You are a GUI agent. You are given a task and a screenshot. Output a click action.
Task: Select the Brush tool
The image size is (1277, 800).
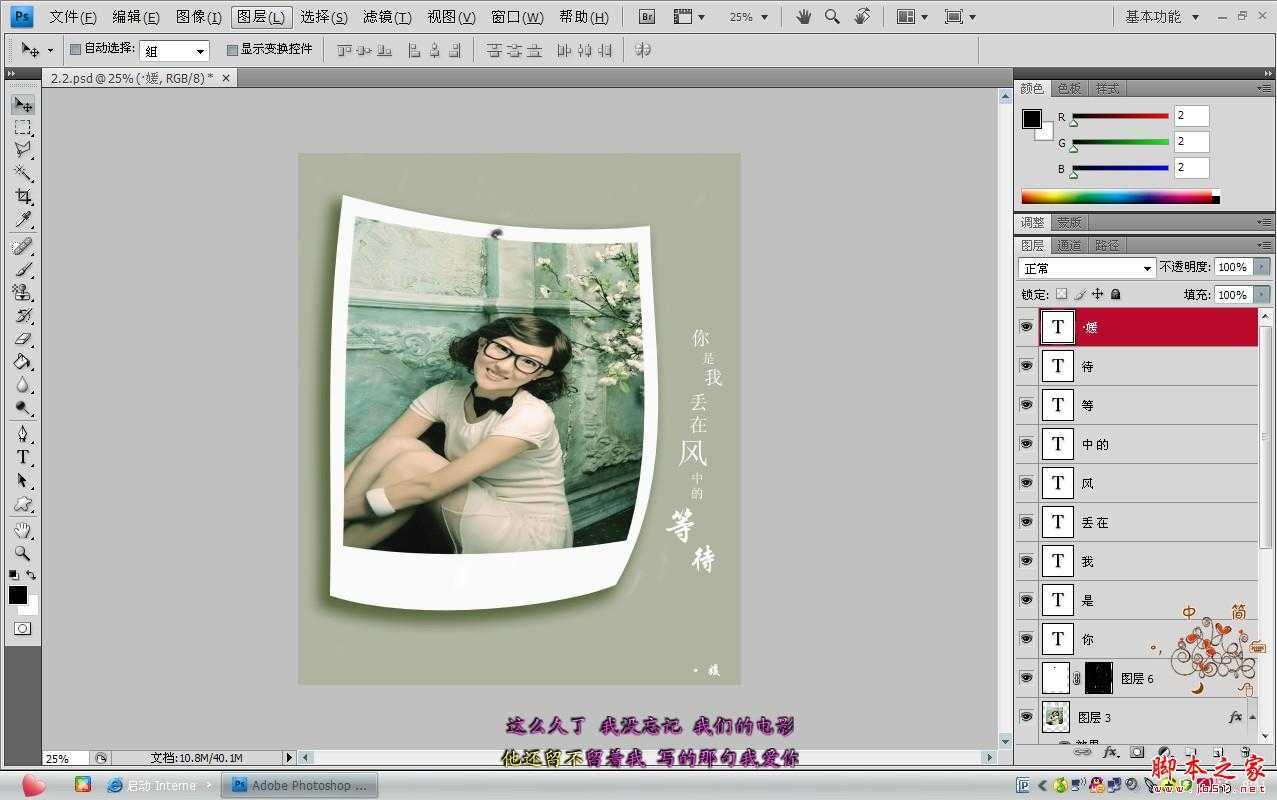coord(23,269)
